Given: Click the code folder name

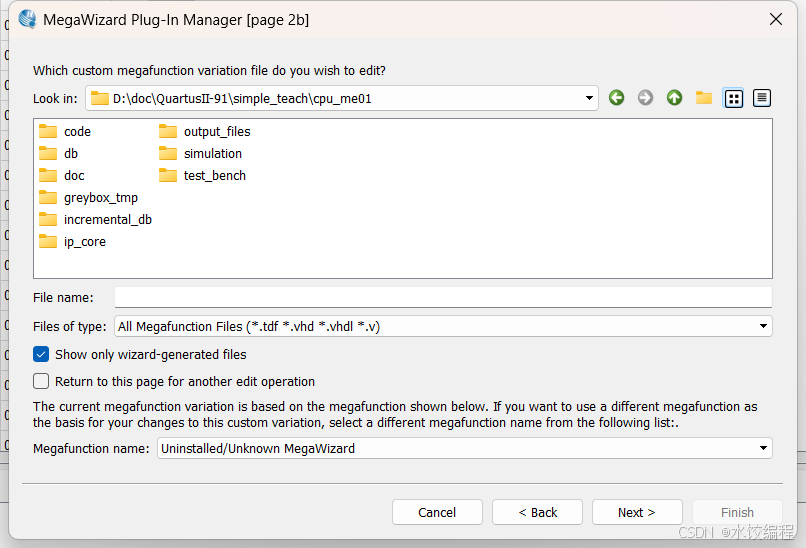Looking at the screenshot, I should point(77,132).
